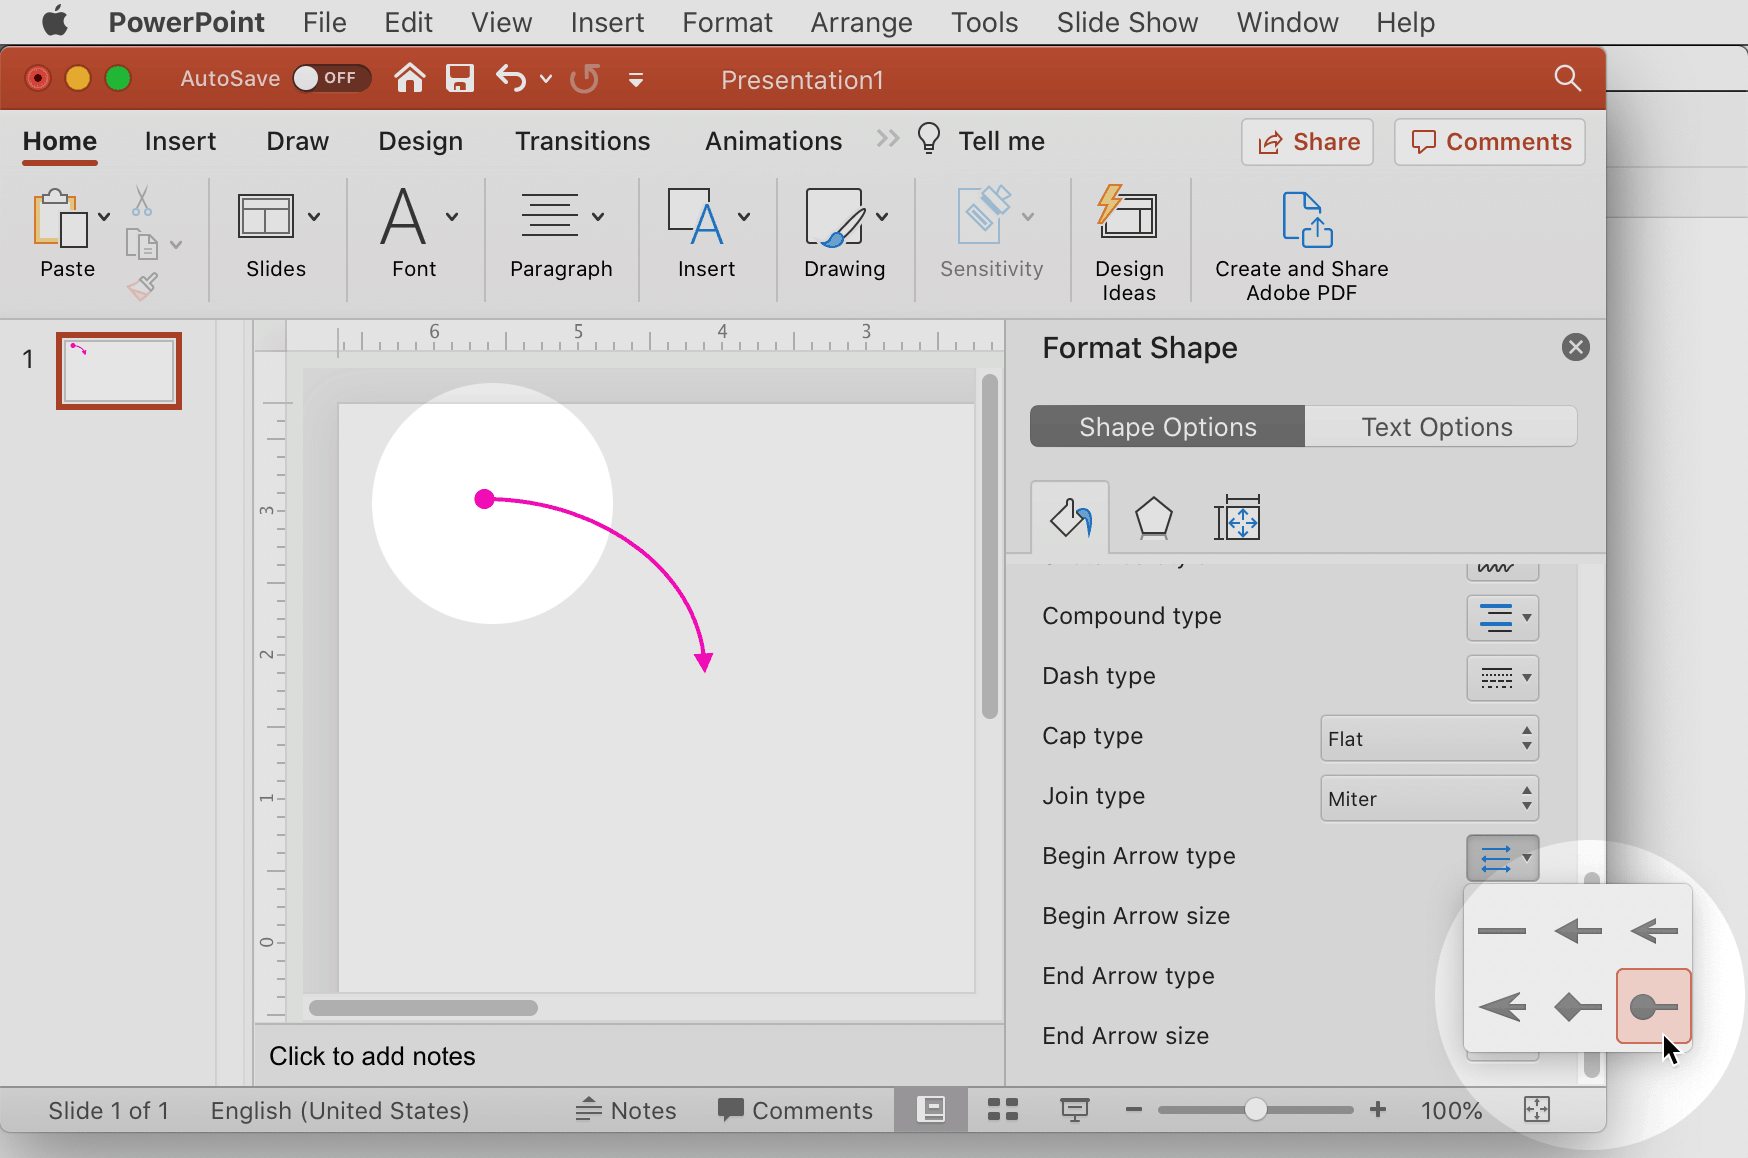
Task: Click the zoom out minus button
Action: (1133, 1109)
